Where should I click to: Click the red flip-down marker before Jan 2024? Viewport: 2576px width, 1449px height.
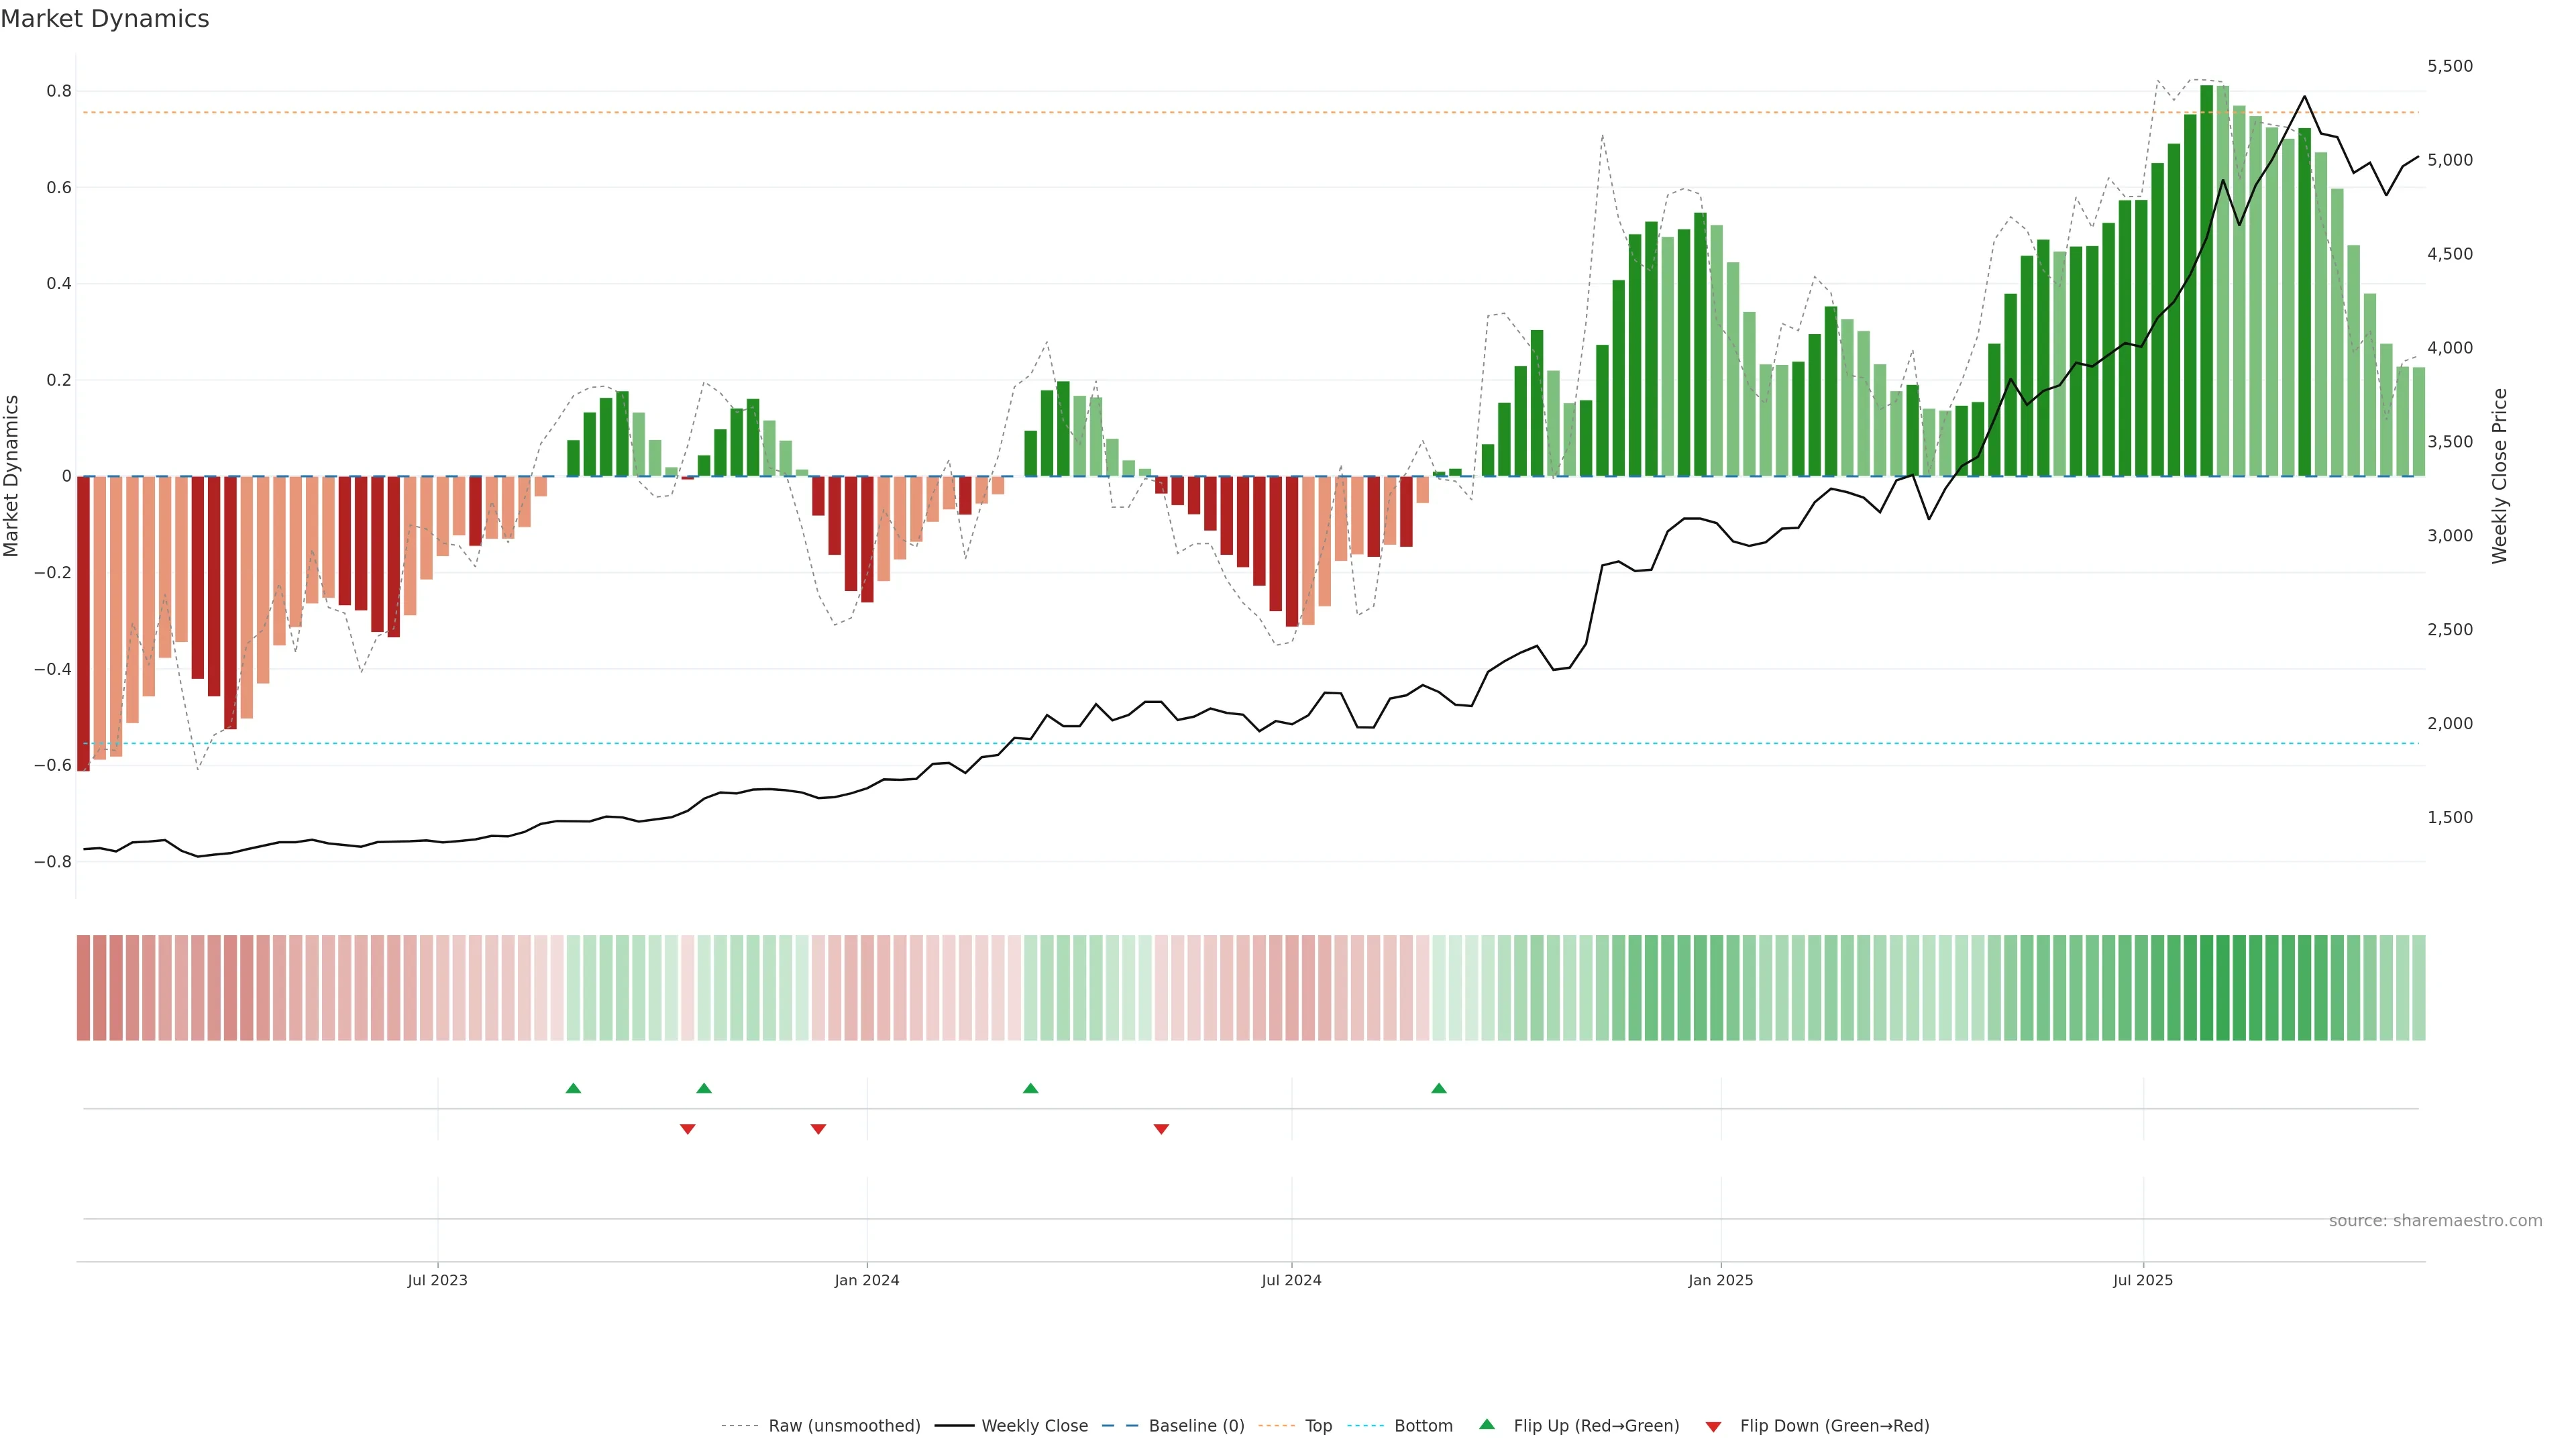click(818, 1129)
